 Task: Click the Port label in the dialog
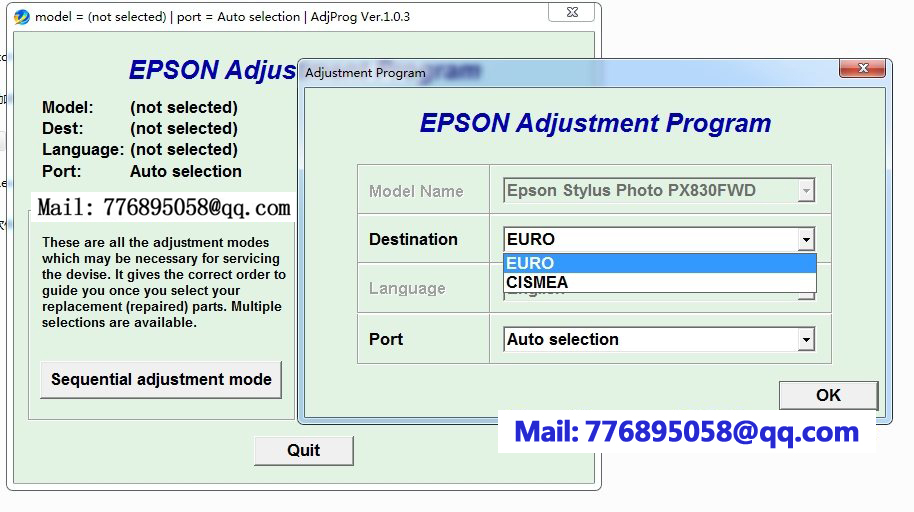pos(386,339)
